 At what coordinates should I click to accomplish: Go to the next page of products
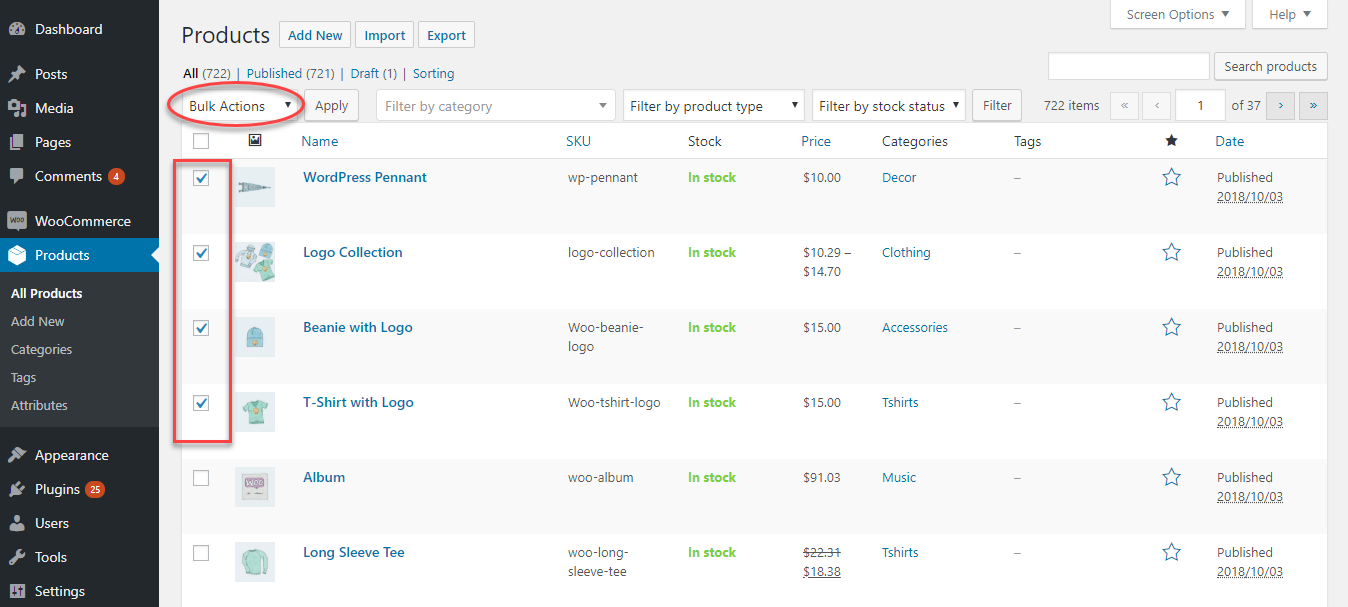pyautogui.click(x=1281, y=105)
